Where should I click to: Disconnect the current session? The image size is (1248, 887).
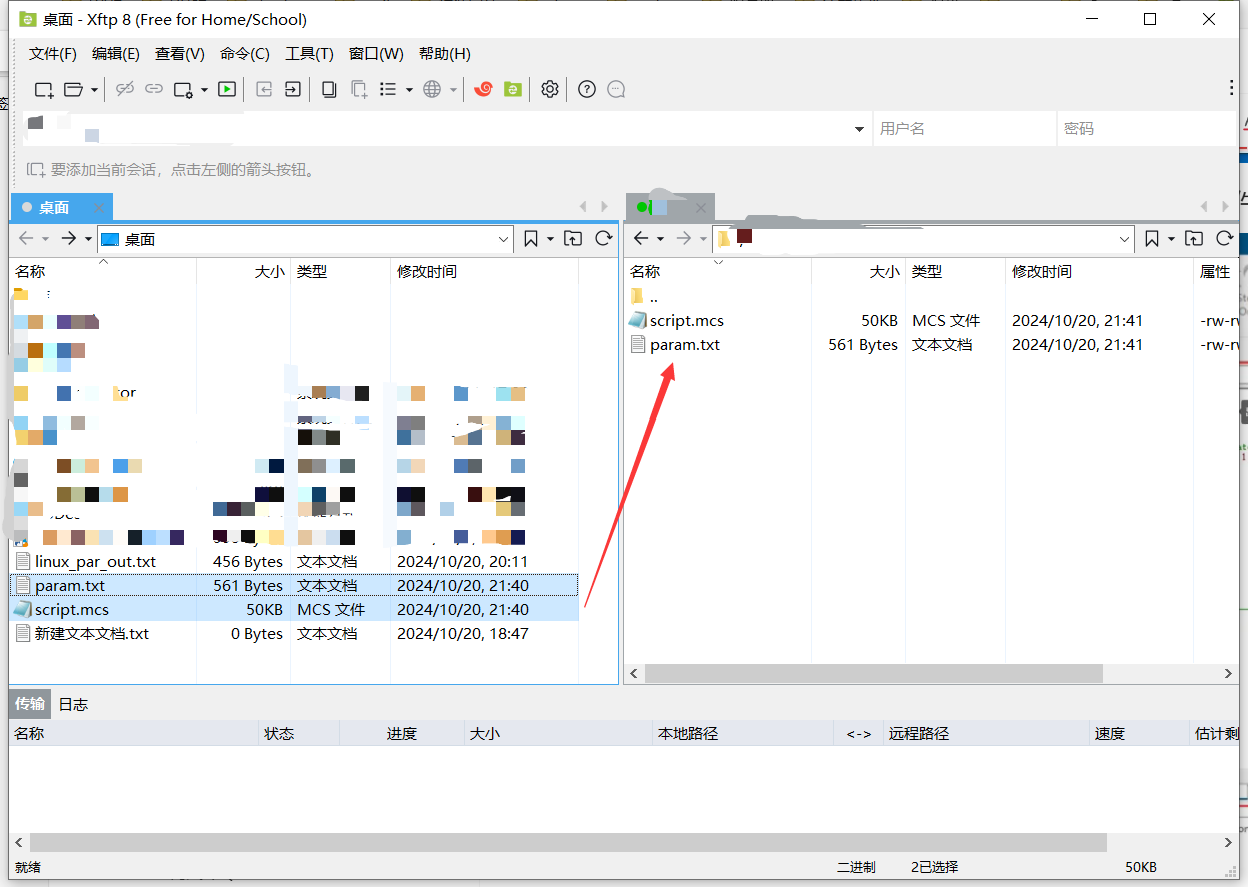pyautogui.click(x=124, y=89)
